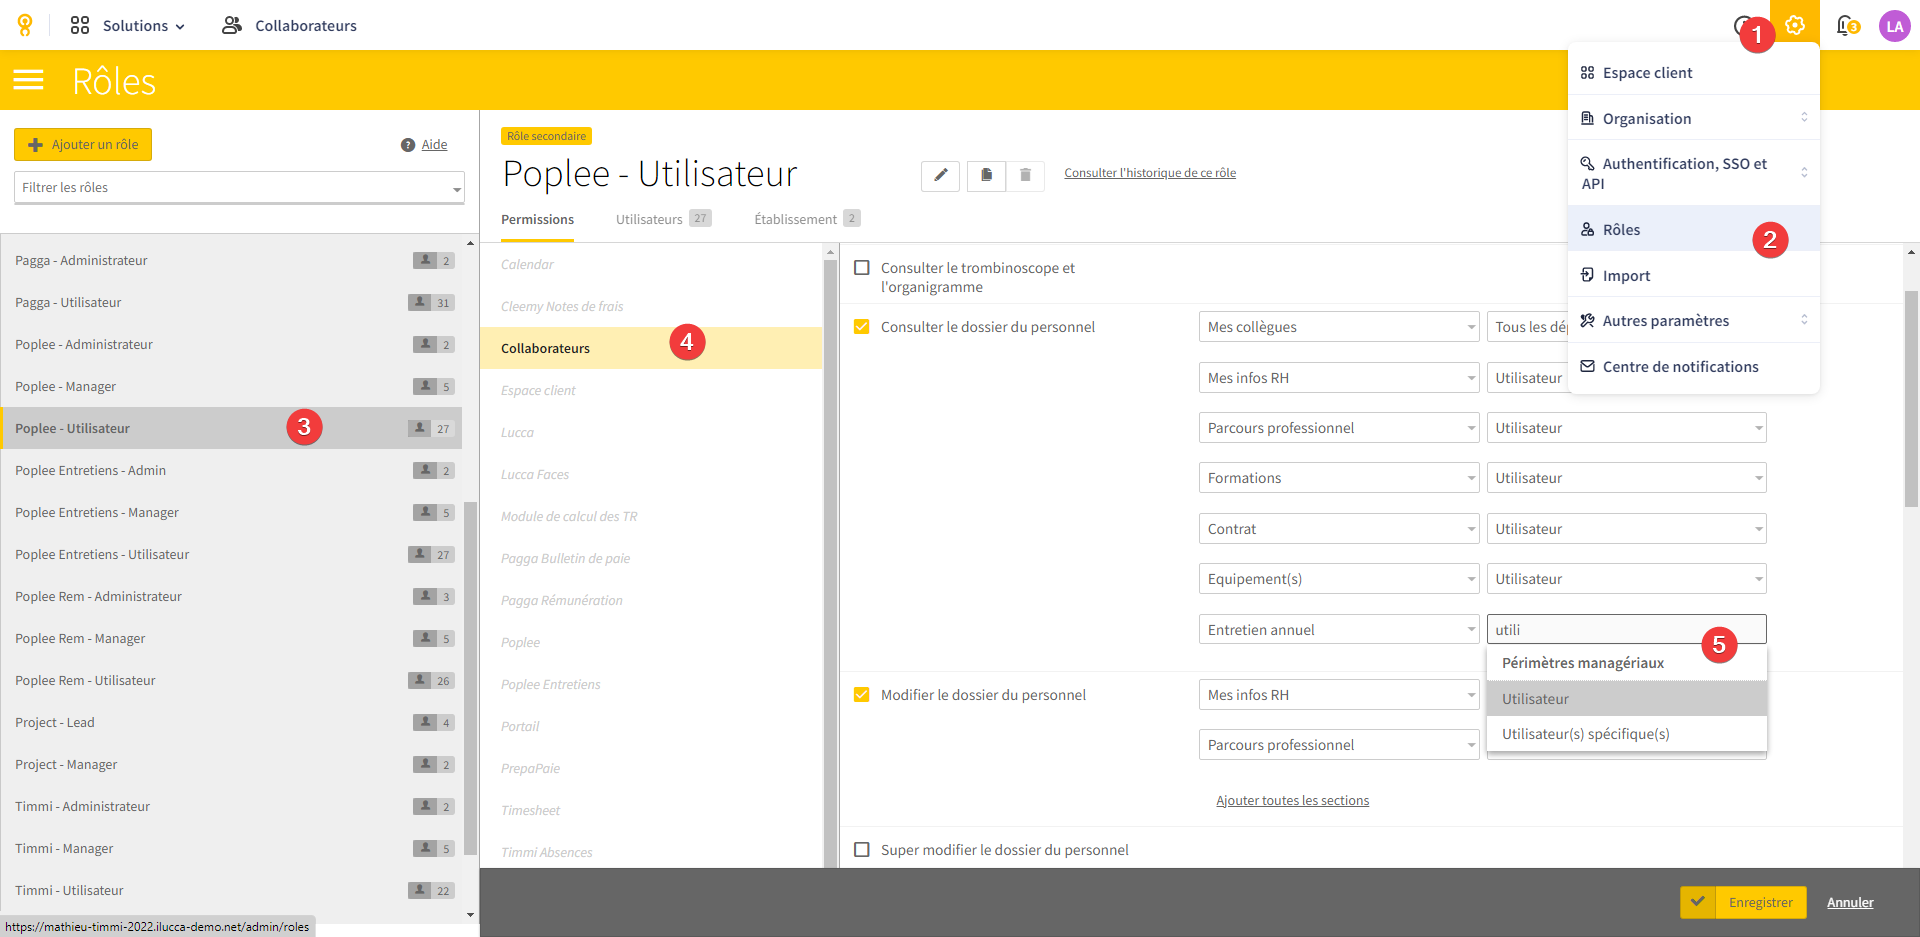Open Collaborateurs in the application list

tap(651, 348)
